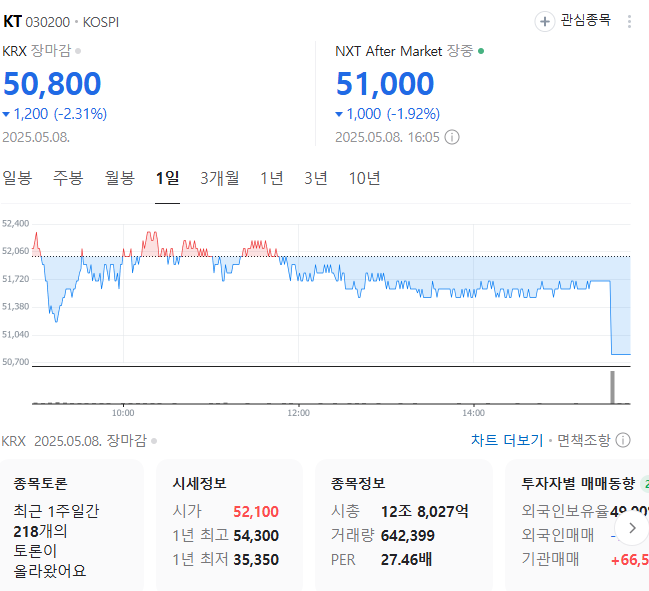Screen dimensions: 649x591
Task: Add KT to 관심종목 with plus icon
Action: tap(545, 22)
